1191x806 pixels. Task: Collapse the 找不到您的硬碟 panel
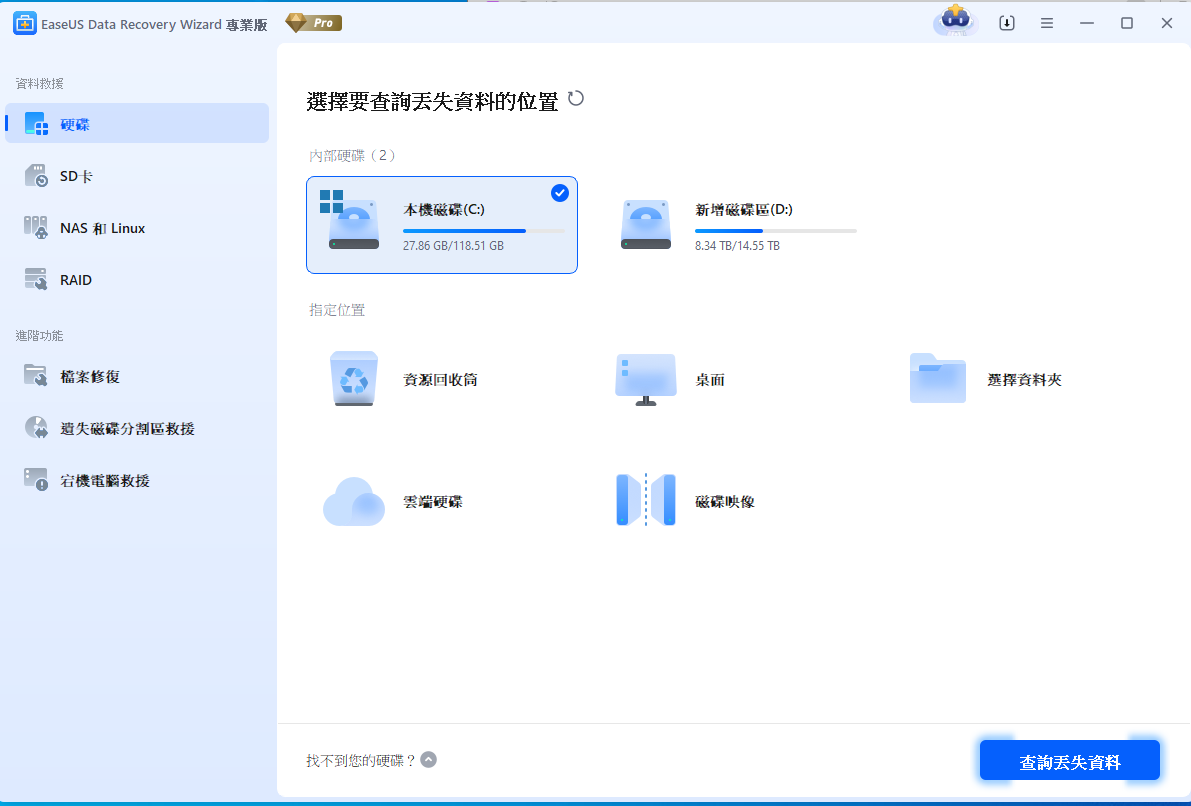pos(428,759)
